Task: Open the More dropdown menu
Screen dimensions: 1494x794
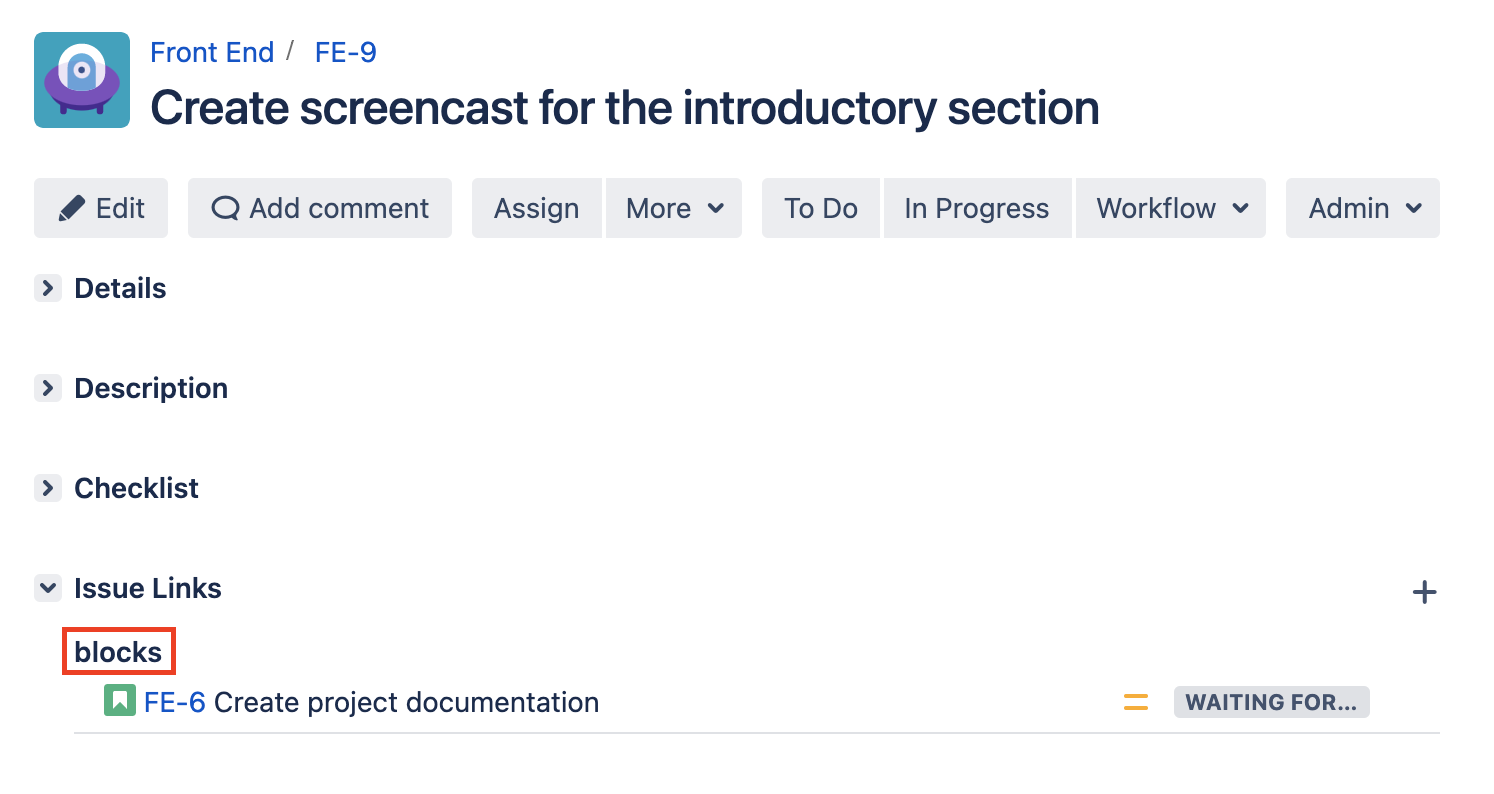Action: 674,208
